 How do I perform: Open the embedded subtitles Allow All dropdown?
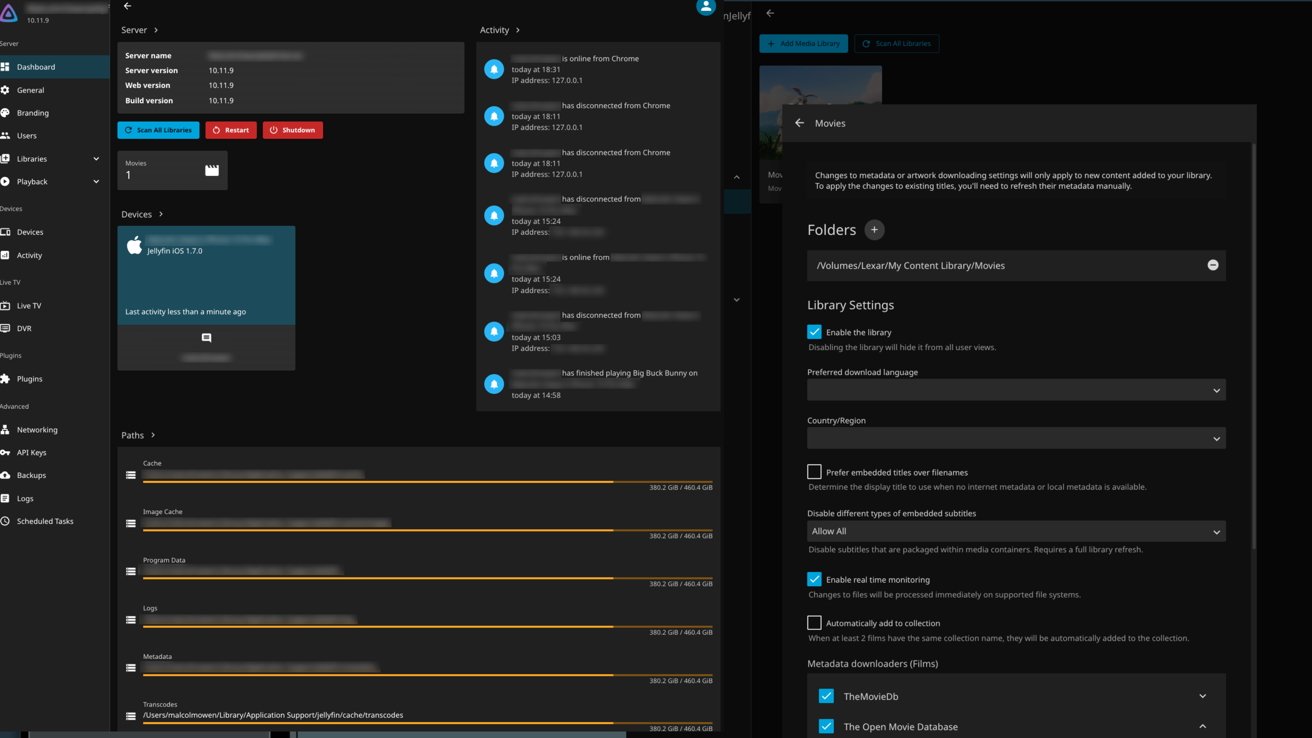click(x=1016, y=531)
